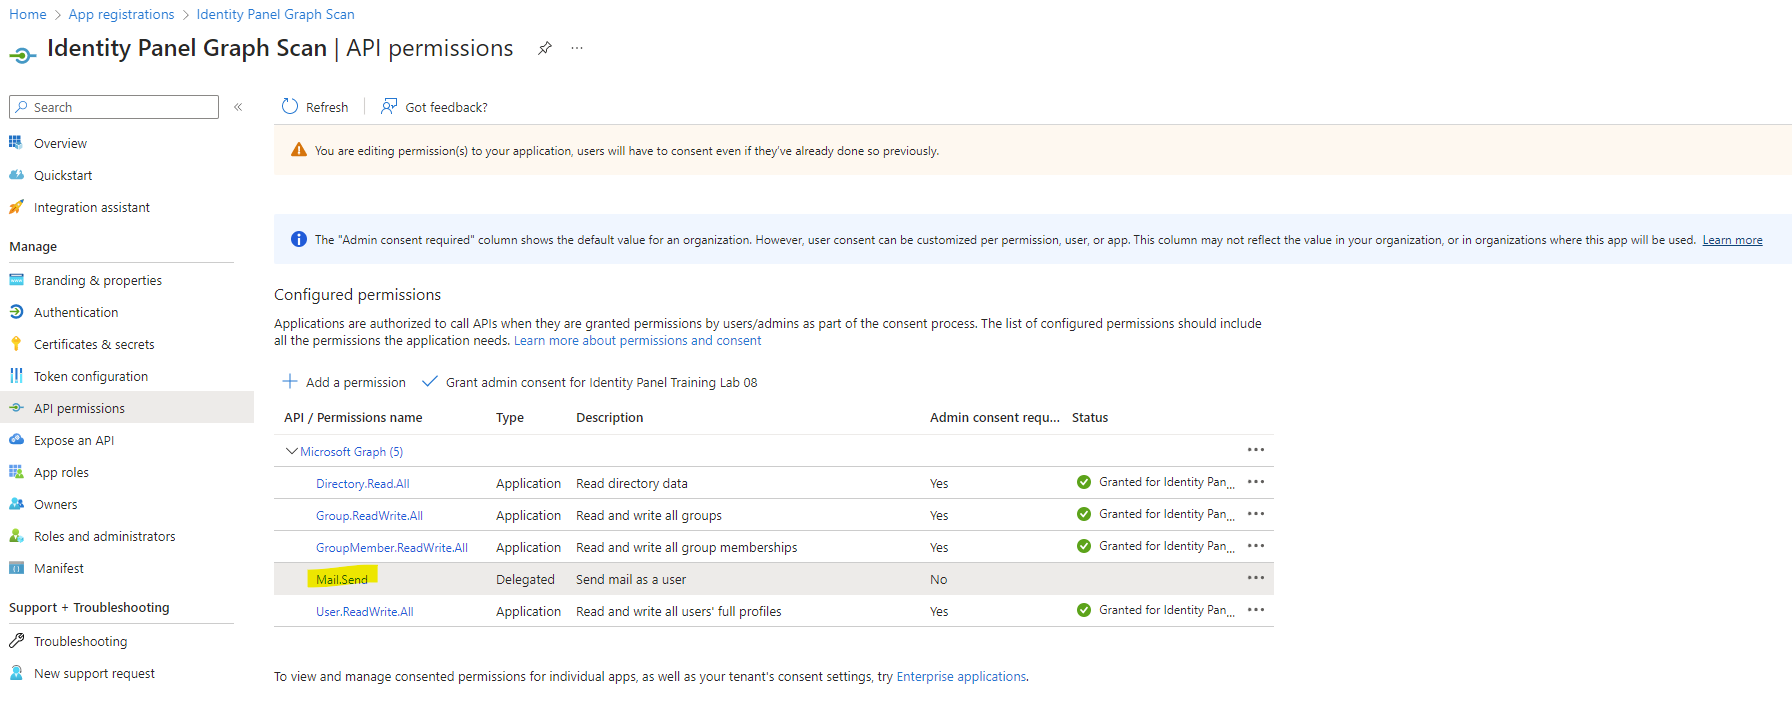The width and height of the screenshot is (1792, 709).
Task: Click the Manifest icon in the sidebar
Action: tap(16, 568)
